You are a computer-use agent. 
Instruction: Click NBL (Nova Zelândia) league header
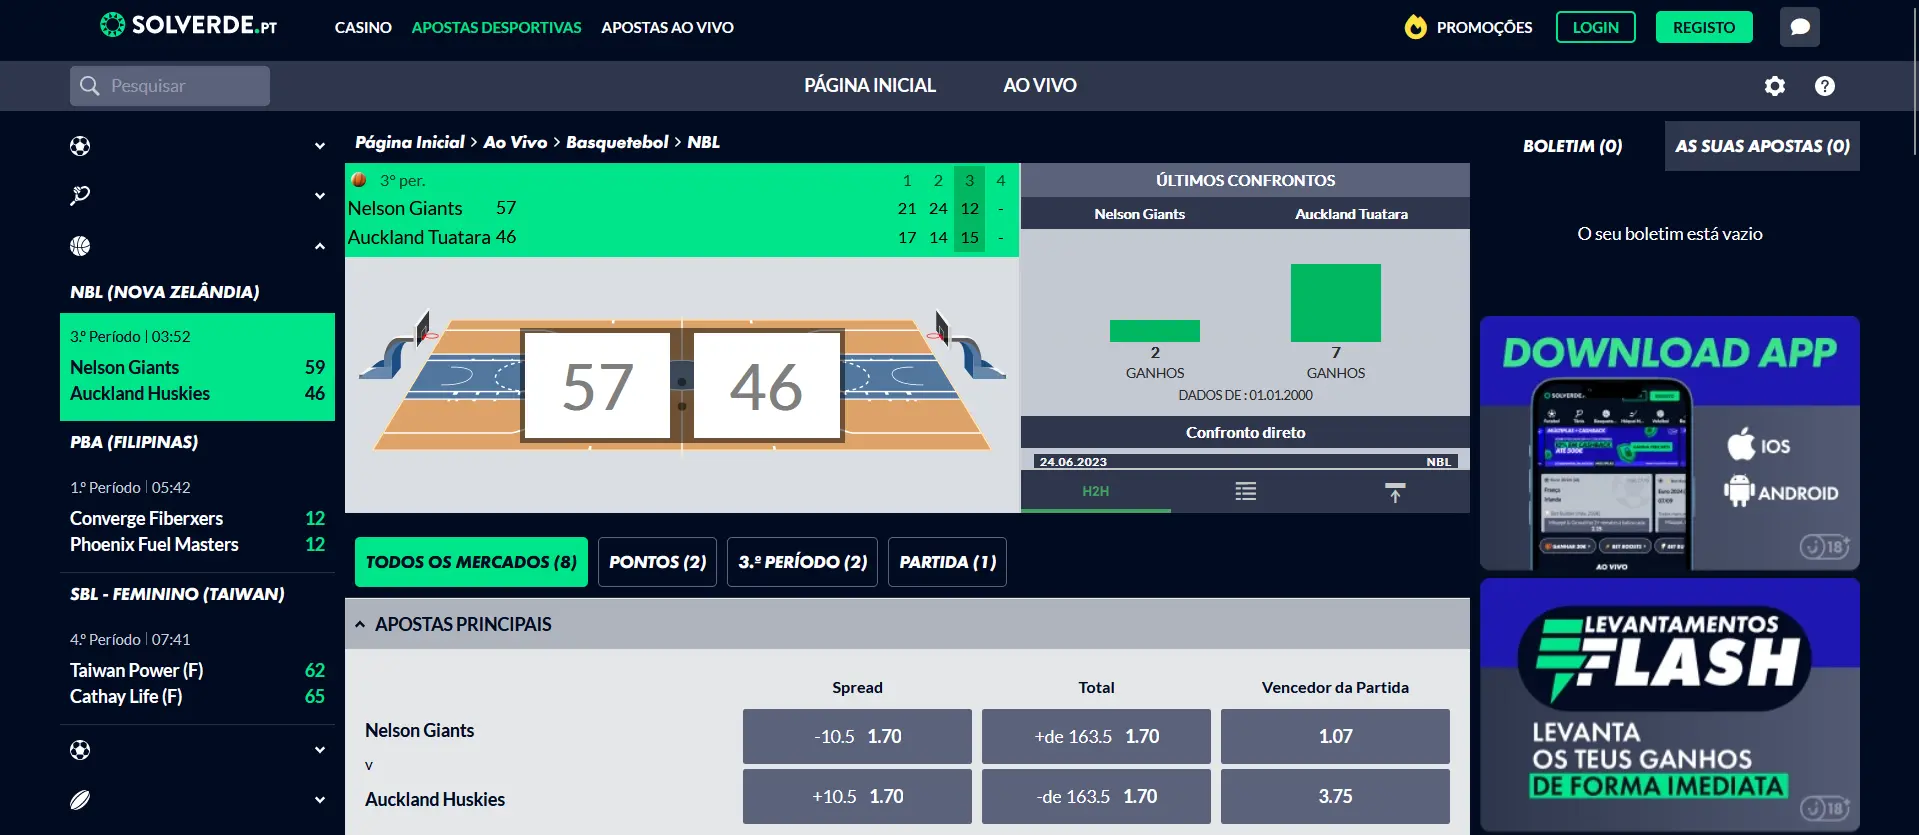tap(165, 292)
